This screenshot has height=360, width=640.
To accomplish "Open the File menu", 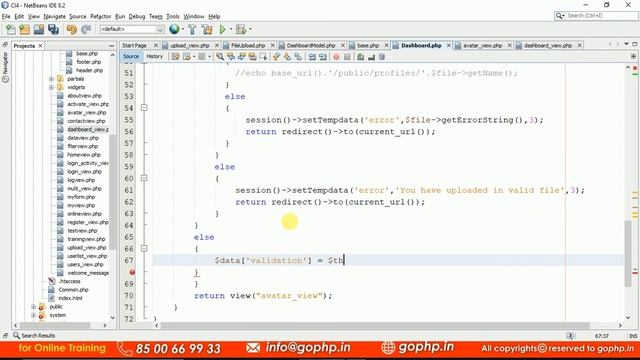I will pyautogui.click(x=6, y=16).
